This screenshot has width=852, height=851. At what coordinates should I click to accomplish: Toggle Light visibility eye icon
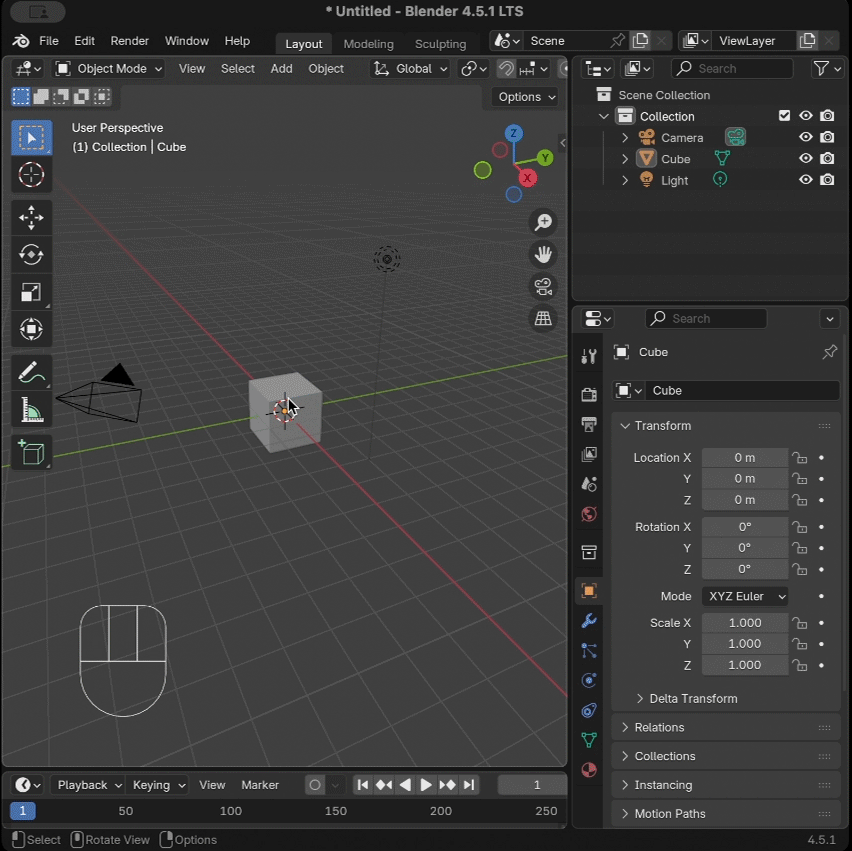click(805, 180)
